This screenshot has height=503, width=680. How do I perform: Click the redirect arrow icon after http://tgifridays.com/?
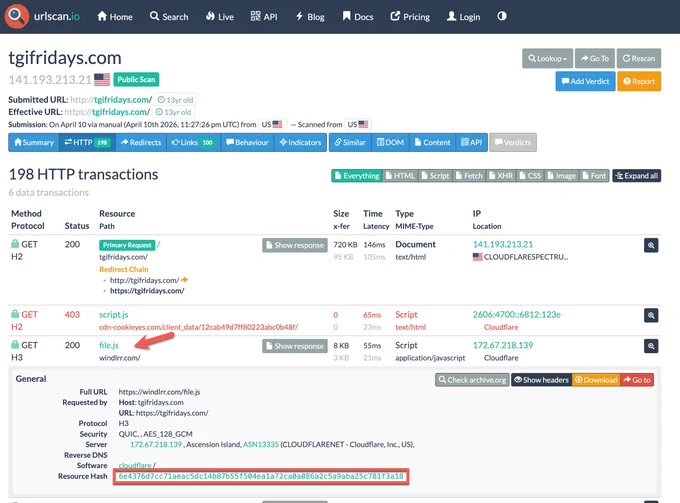184,280
